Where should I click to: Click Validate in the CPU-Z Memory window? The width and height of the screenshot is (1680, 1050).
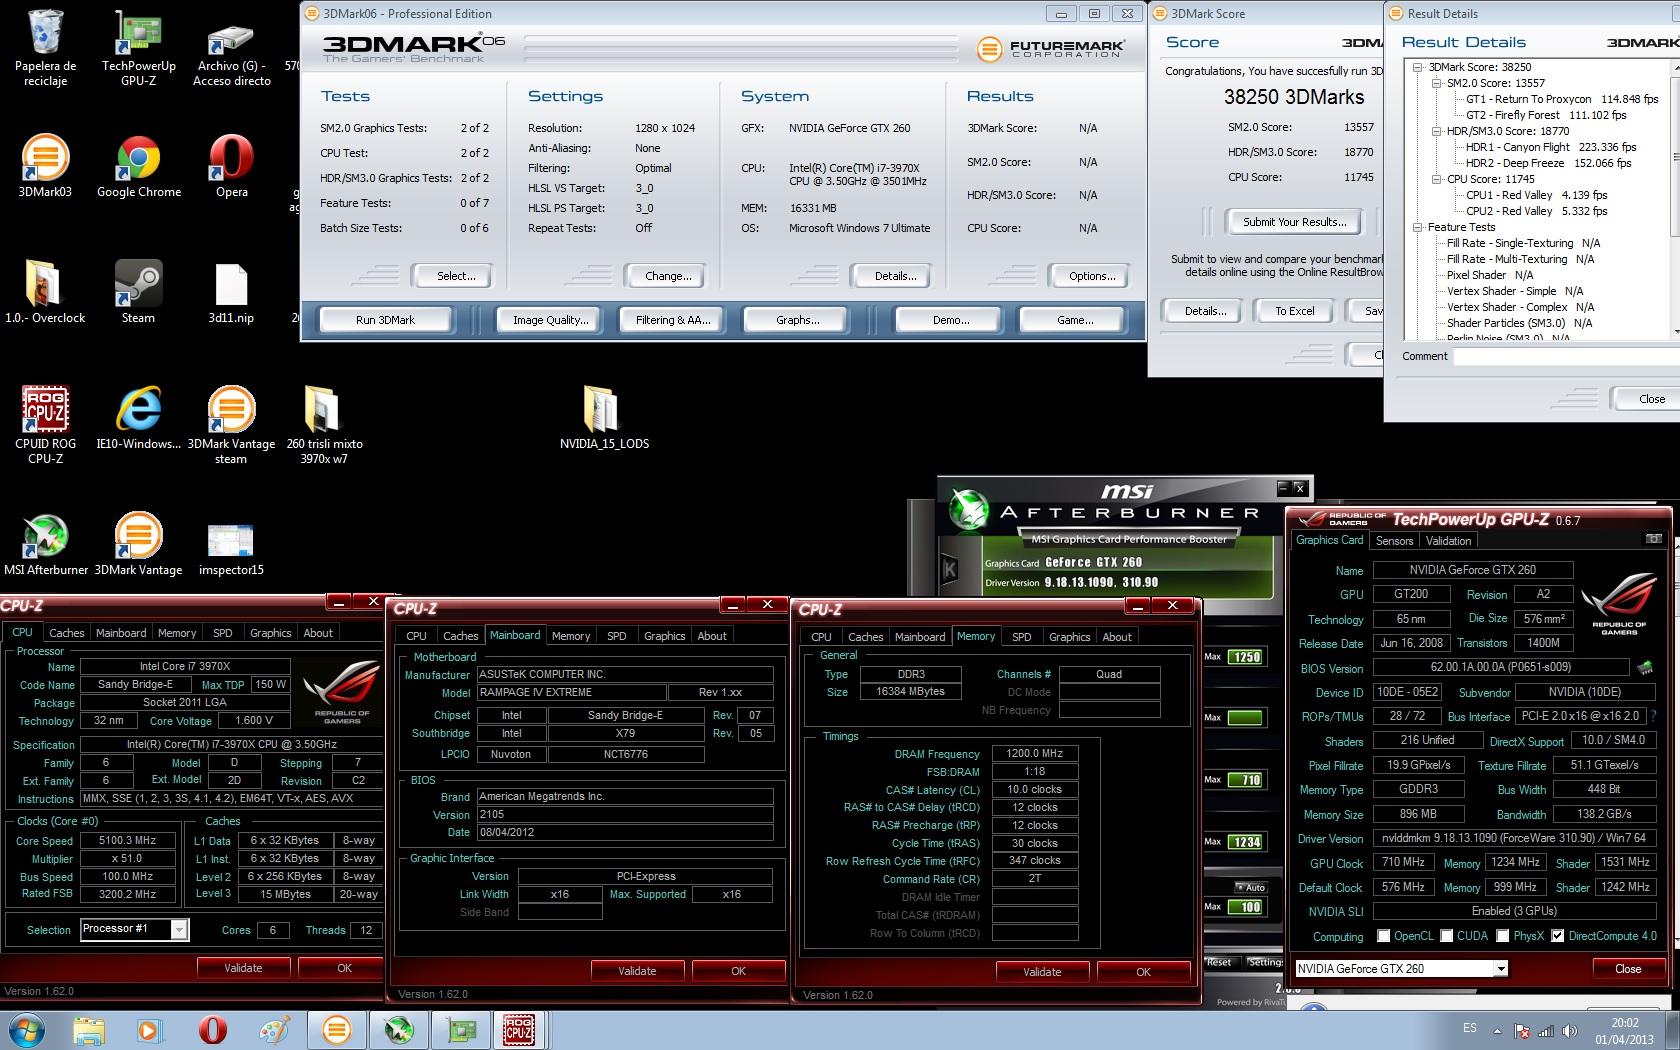point(1042,971)
